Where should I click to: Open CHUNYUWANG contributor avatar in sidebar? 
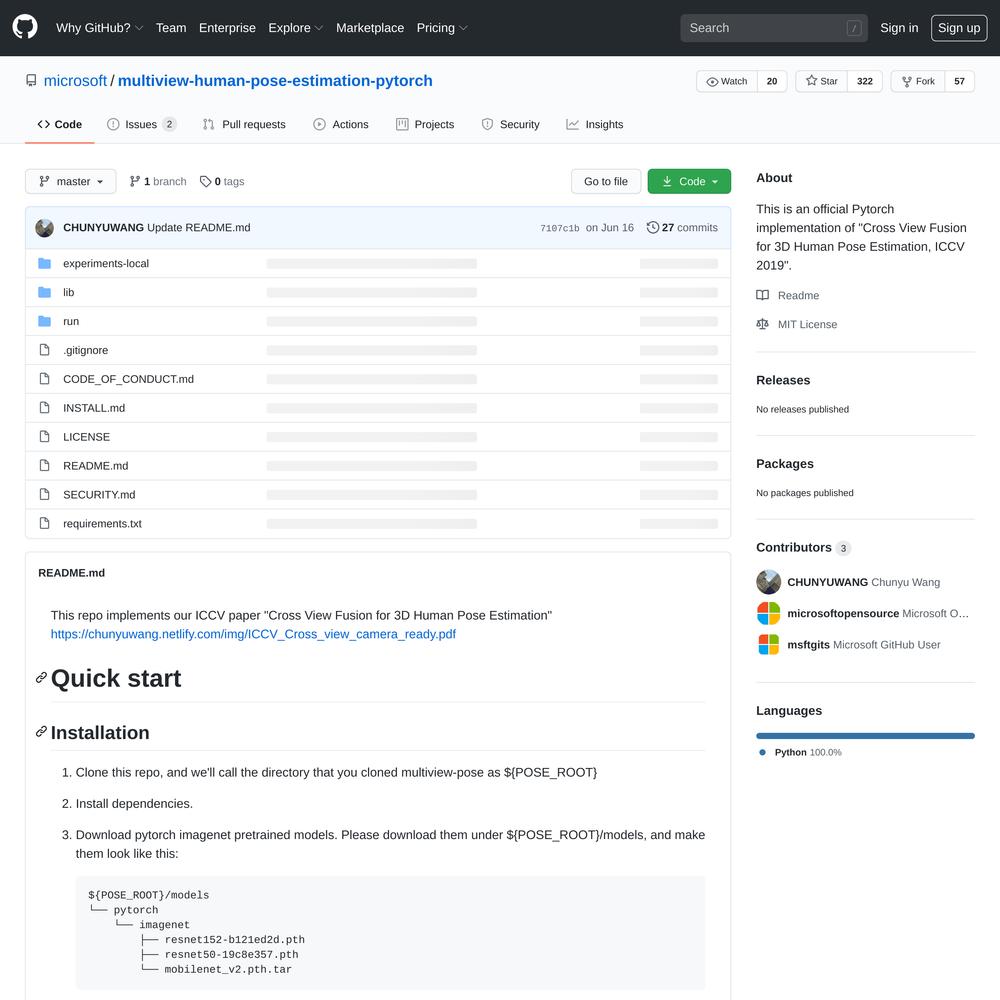click(x=768, y=582)
